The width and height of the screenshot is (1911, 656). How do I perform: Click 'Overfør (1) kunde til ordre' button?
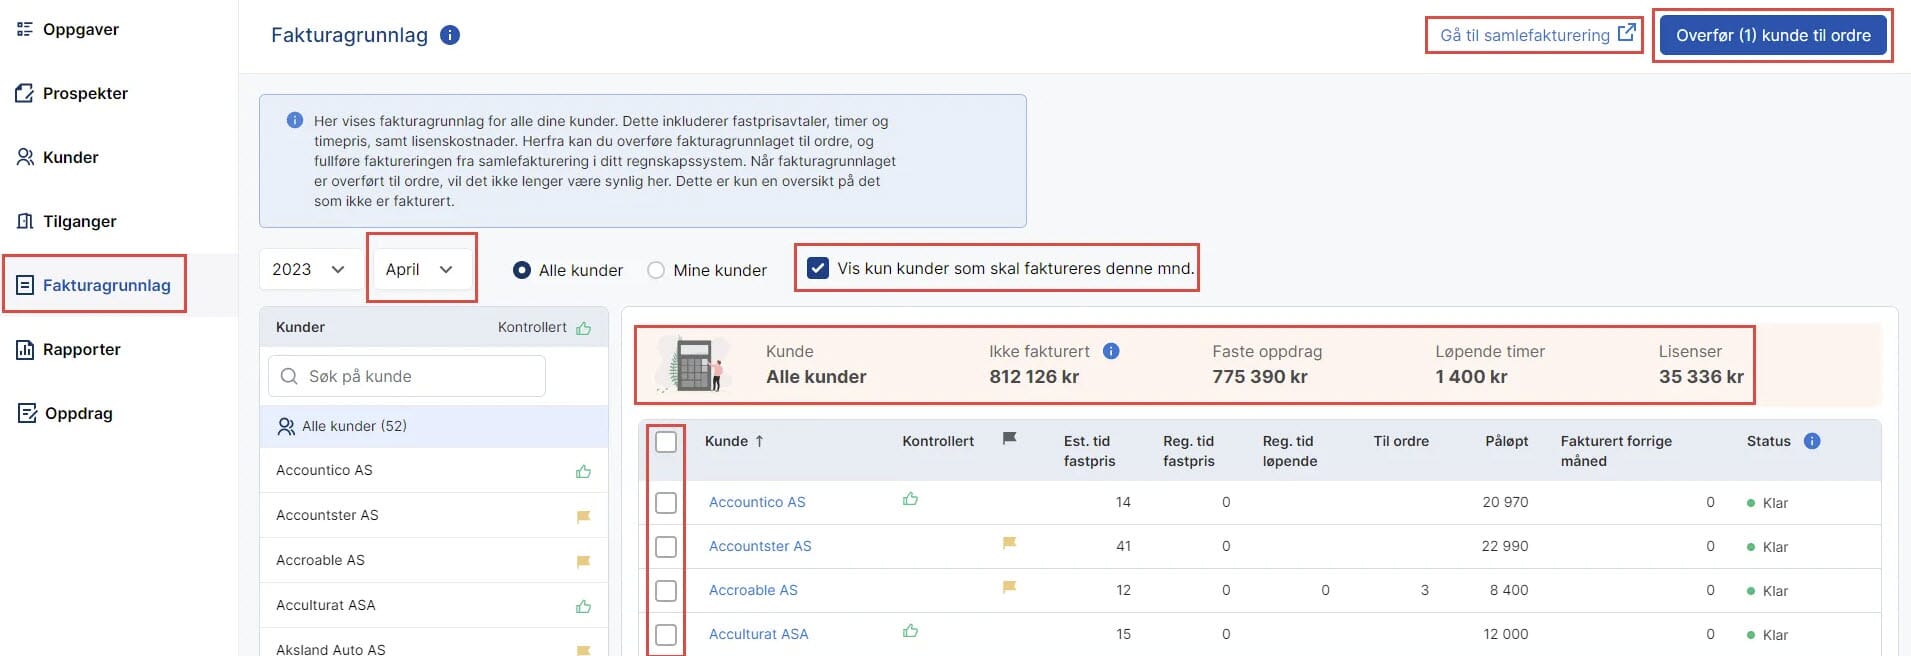1772,35
